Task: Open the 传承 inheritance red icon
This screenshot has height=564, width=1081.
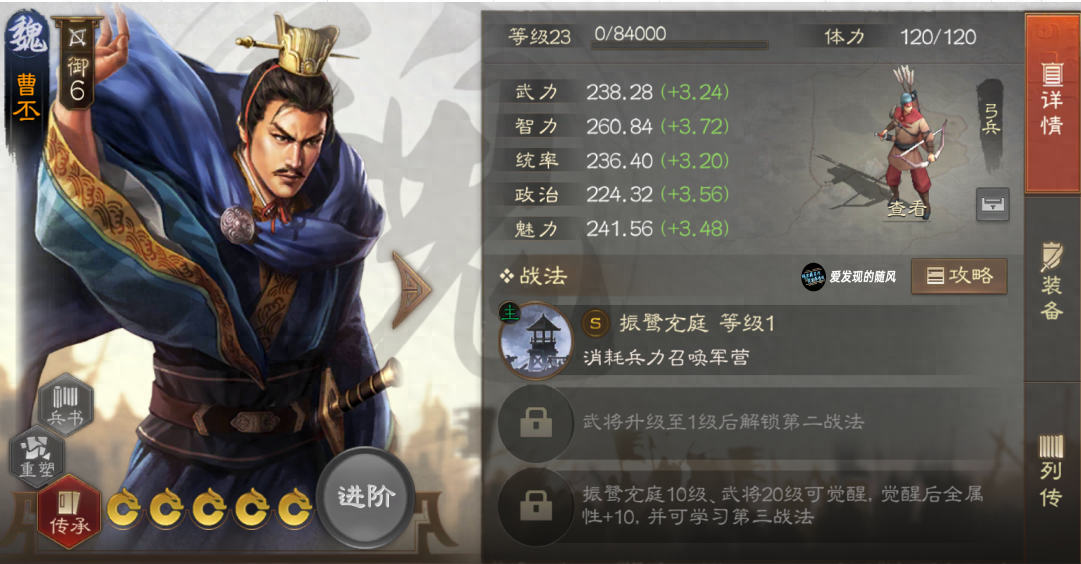Action: [x=70, y=512]
